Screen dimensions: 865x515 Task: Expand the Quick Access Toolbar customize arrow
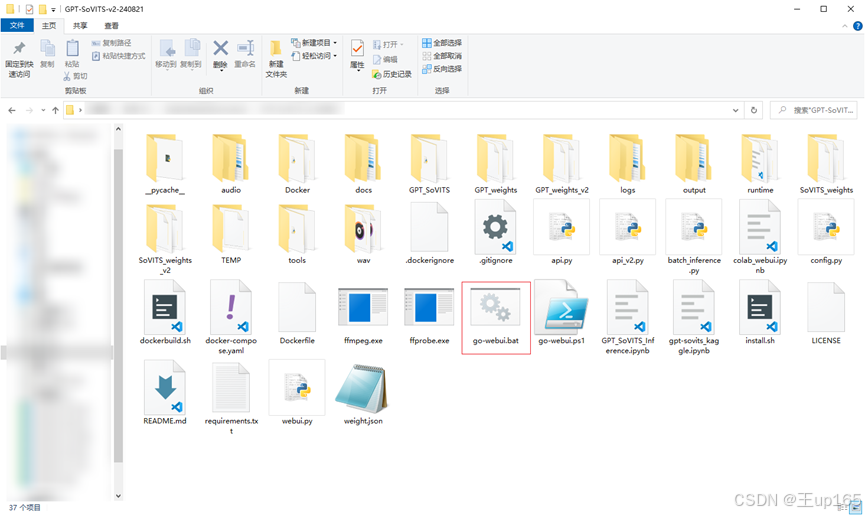point(54,9)
